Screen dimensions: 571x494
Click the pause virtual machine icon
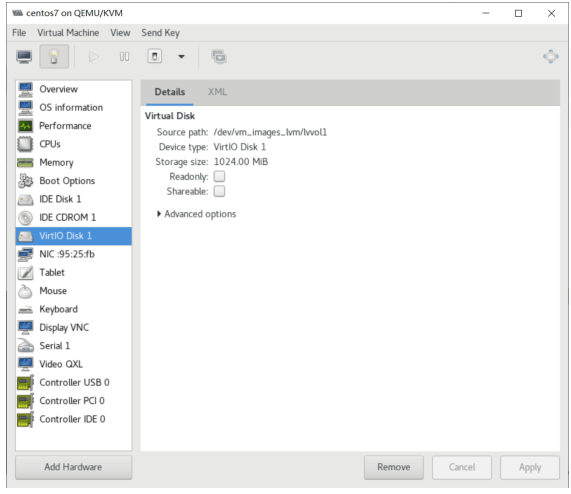click(124, 56)
